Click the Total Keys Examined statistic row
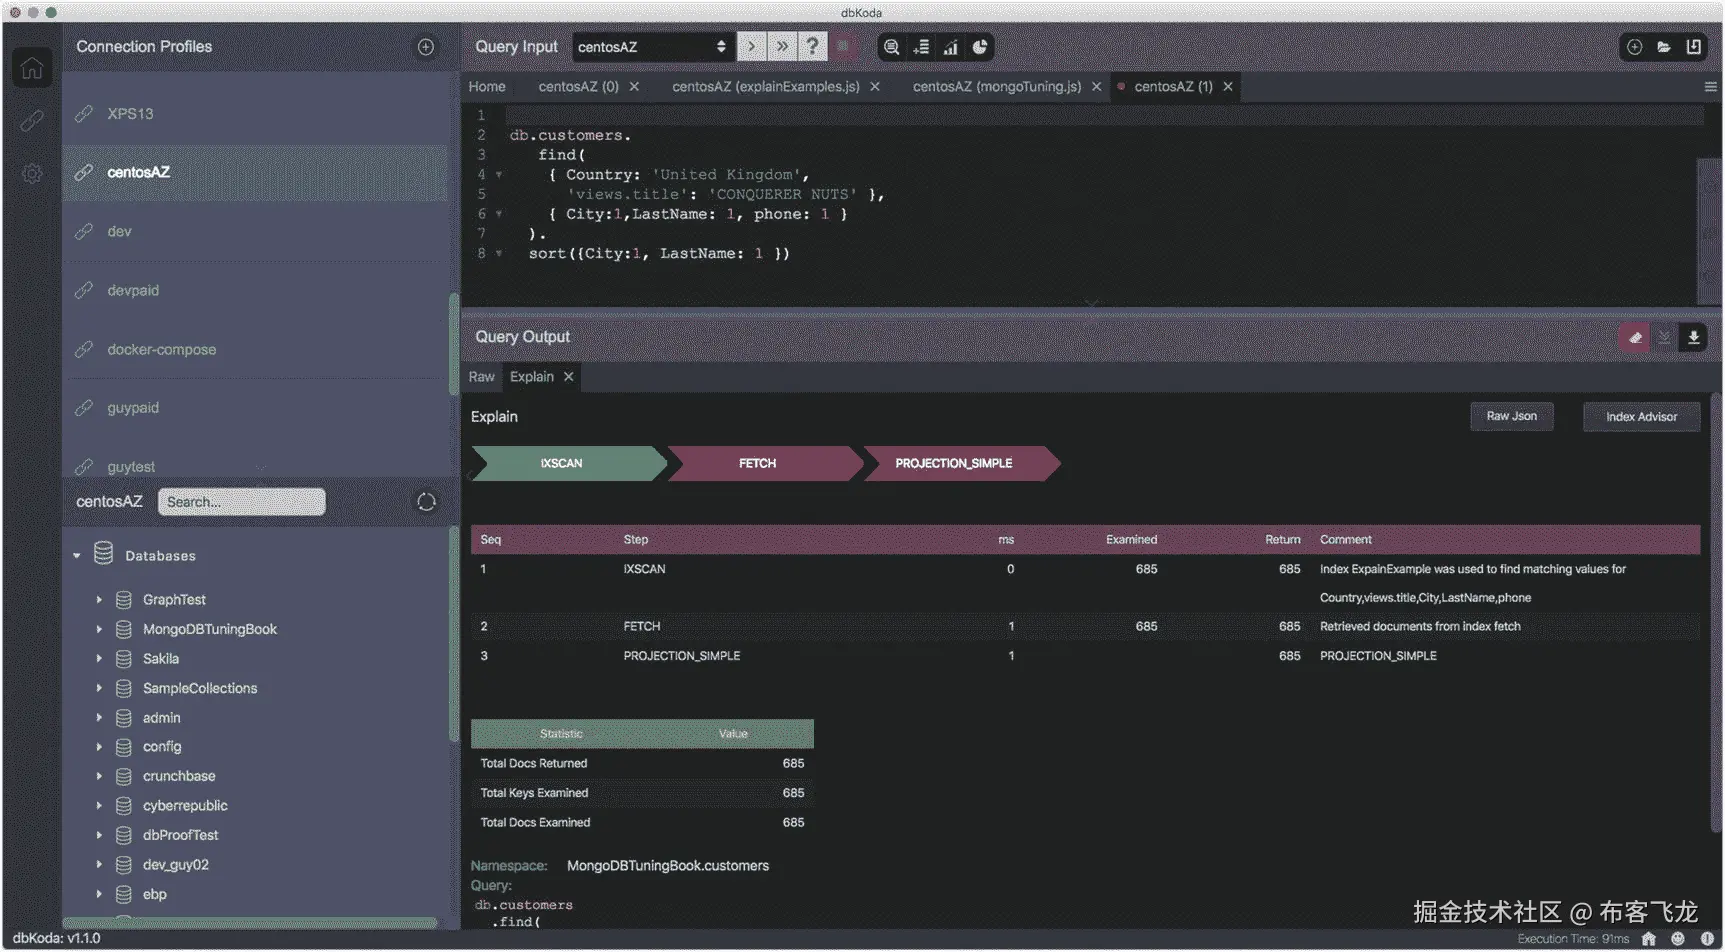The height and width of the screenshot is (952, 1725). [642, 793]
